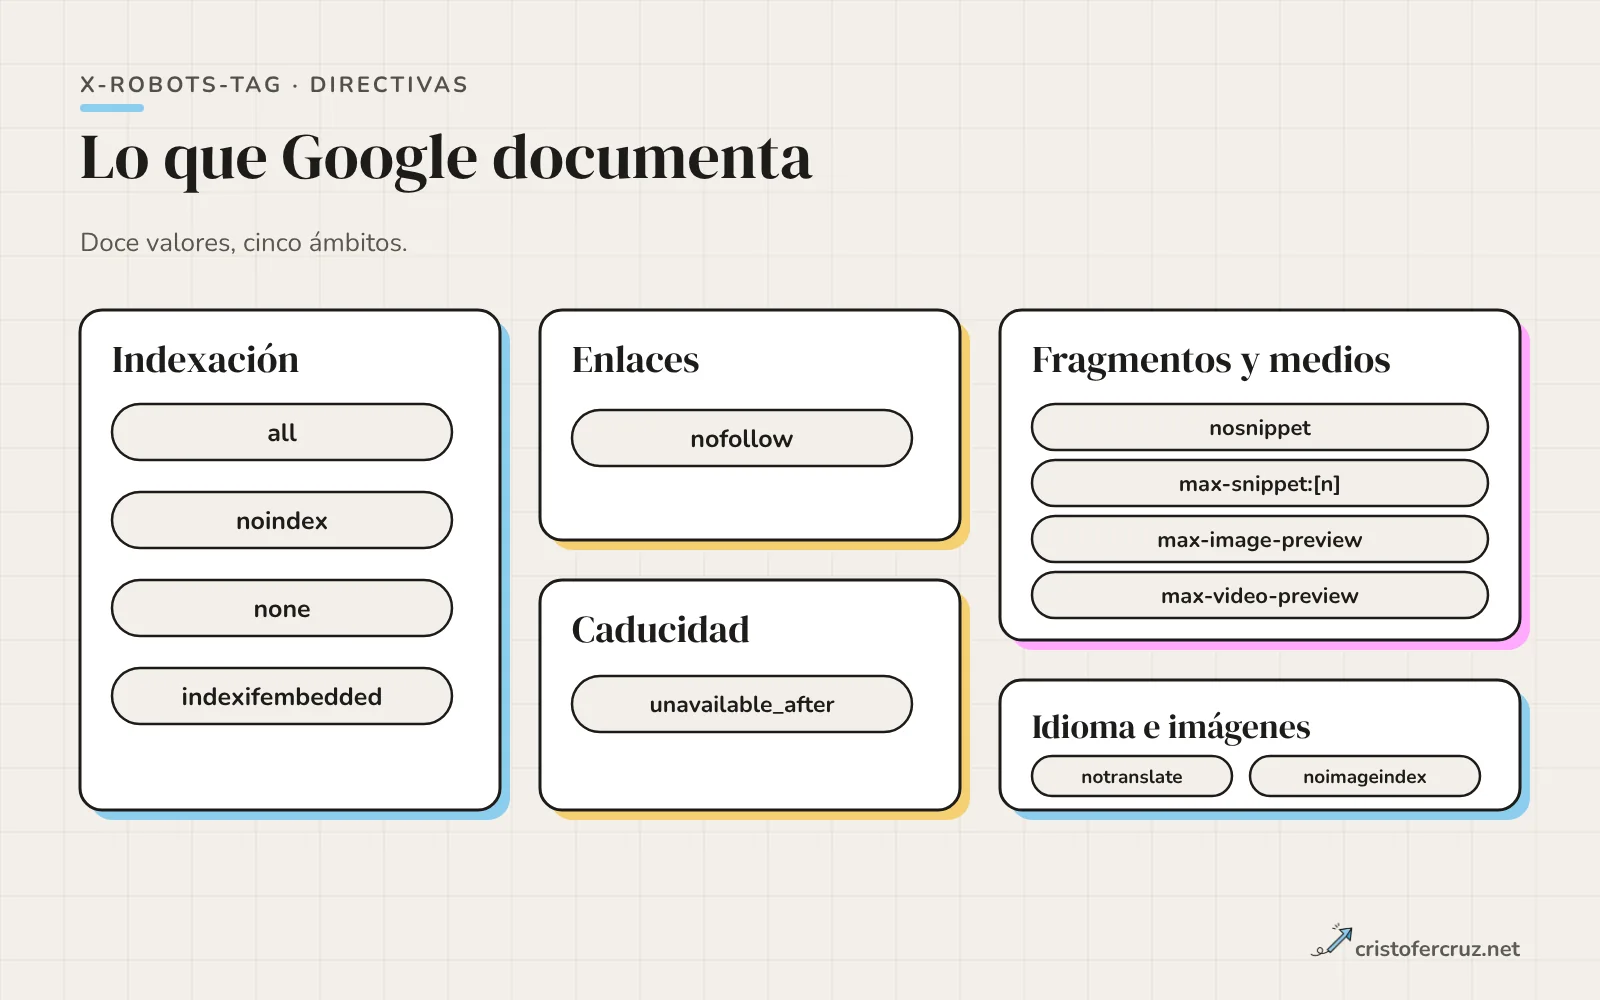Click the Caducidad card heading
This screenshot has width=1600, height=1000.
pos(661,630)
